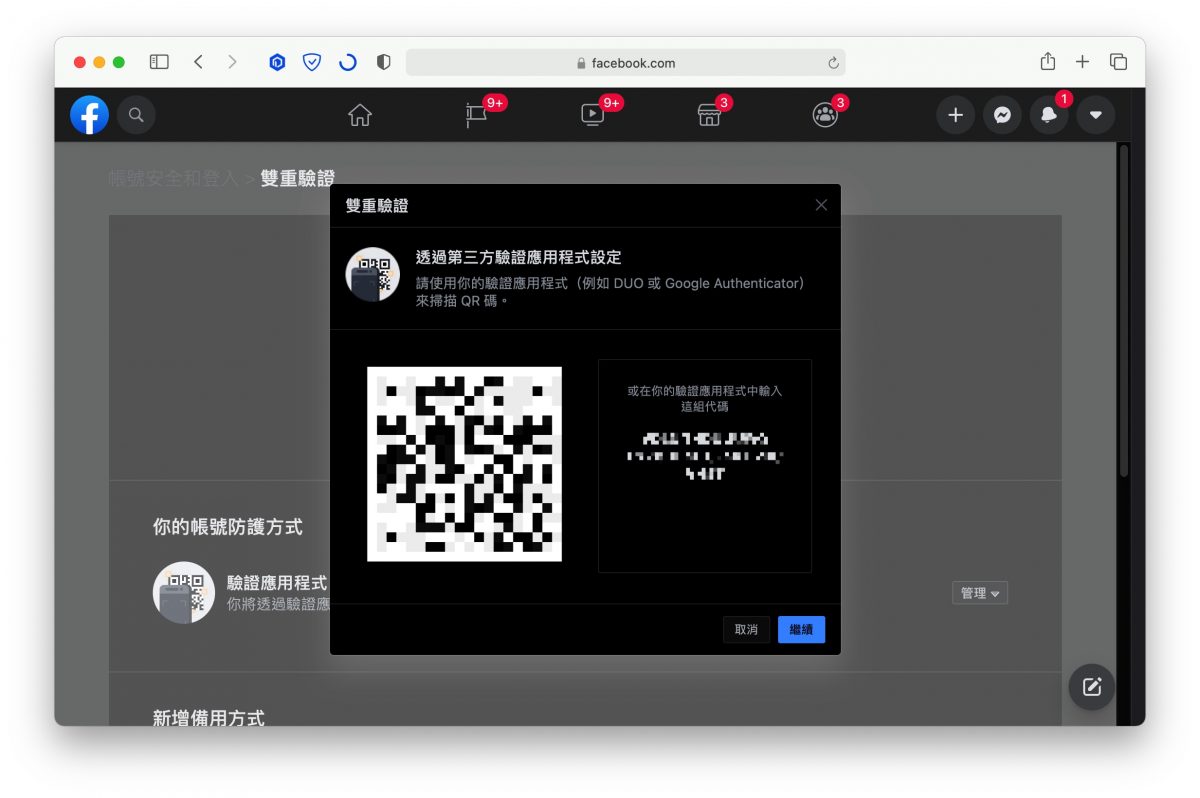Screen dimensions: 1200x798
Task: Open the Watch video icon
Action: [x=592, y=115]
